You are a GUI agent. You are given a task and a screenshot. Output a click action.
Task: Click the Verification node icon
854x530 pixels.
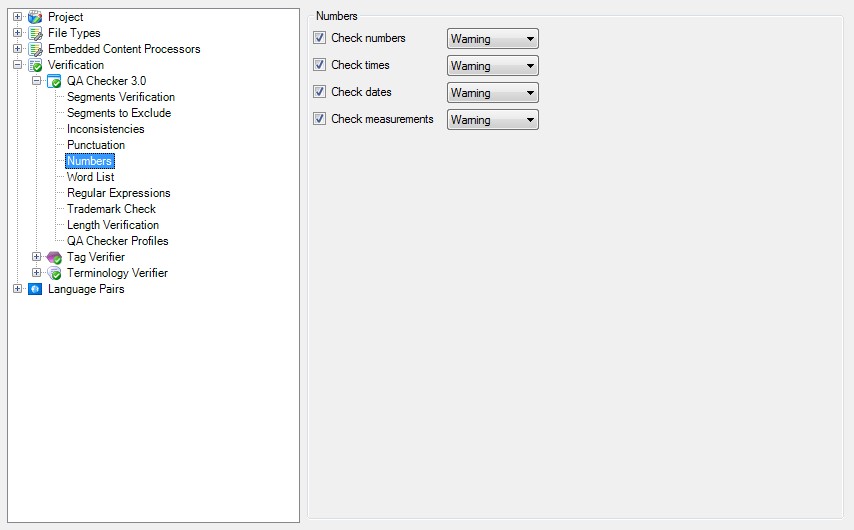click(35, 65)
